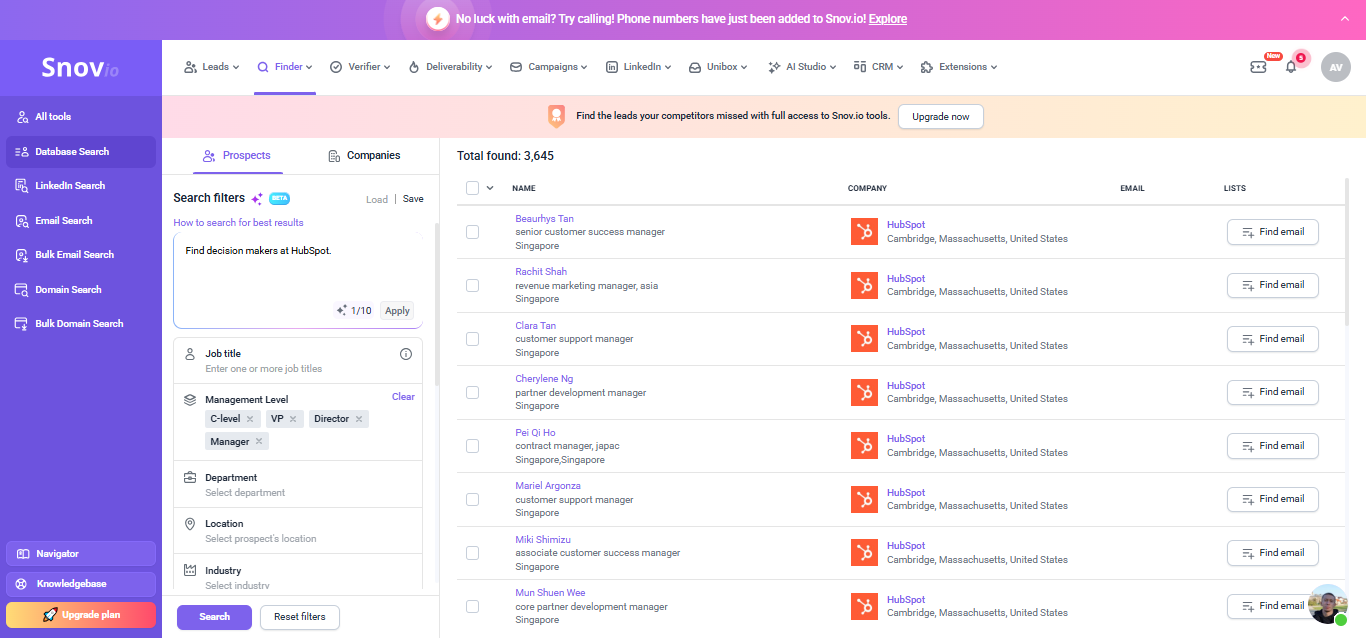Expand the AI Studio dropdown menu
1366x638 pixels.
[x=802, y=67]
